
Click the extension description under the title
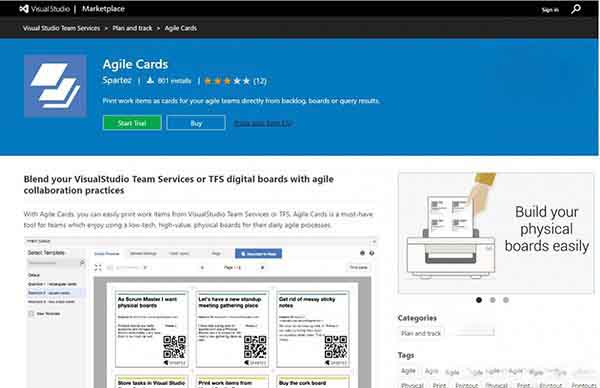pyautogui.click(x=241, y=101)
